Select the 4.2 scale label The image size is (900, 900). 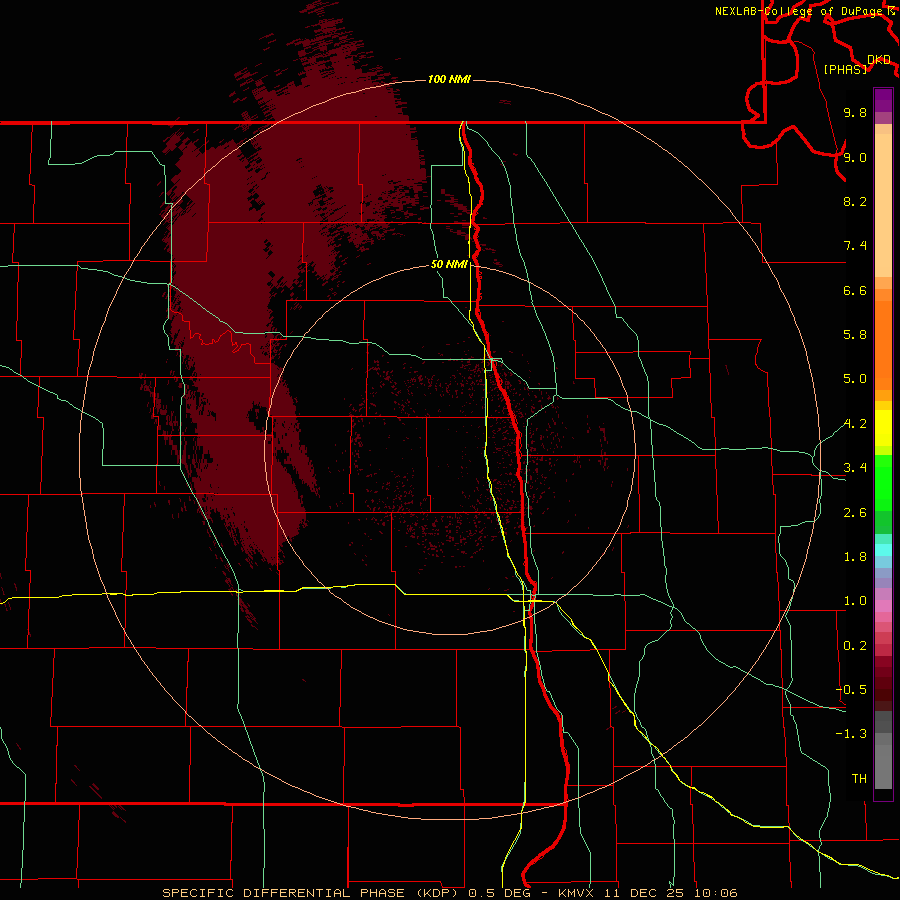click(855, 424)
